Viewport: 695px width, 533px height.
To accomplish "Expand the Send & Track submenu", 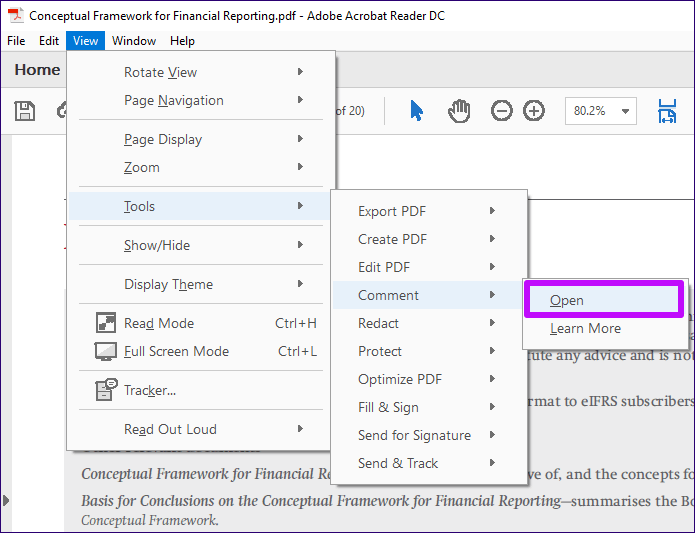I will (429, 463).
